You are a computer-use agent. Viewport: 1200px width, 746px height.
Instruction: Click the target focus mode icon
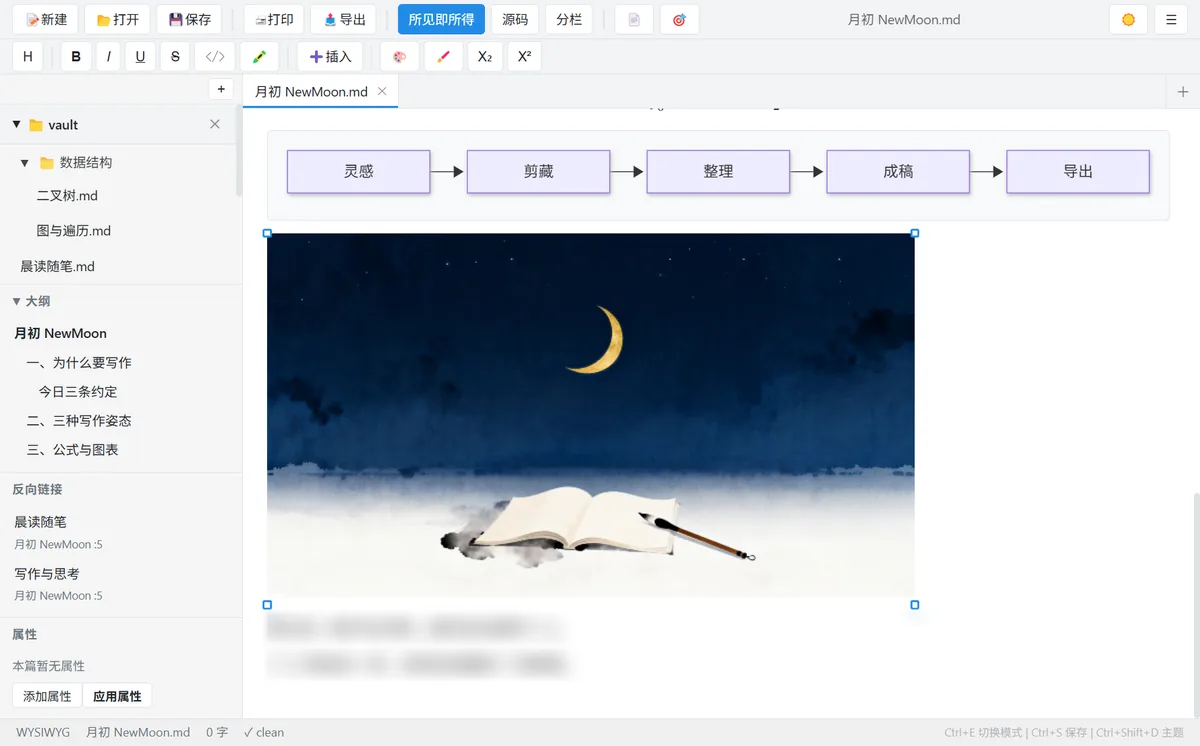click(x=679, y=19)
